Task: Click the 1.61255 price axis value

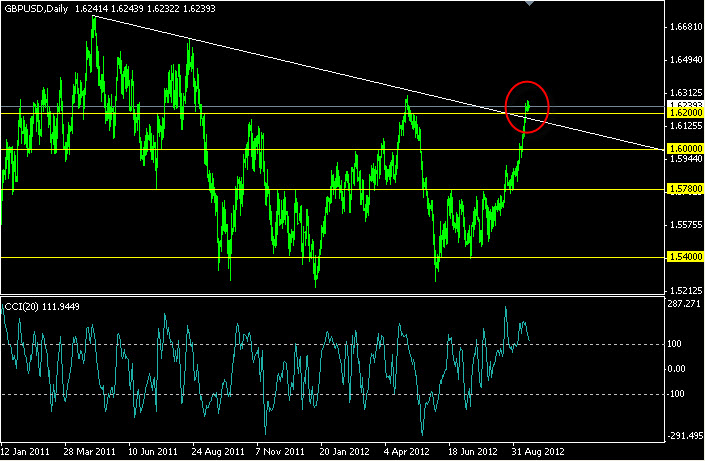Action: (686, 126)
